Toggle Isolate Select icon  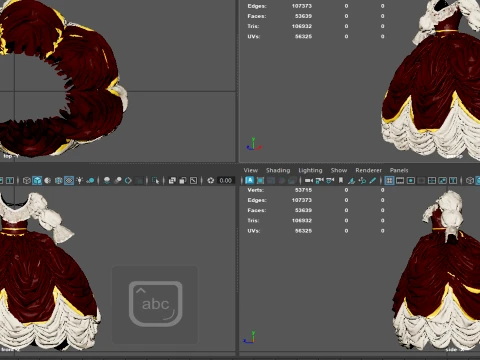pos(155,181)
